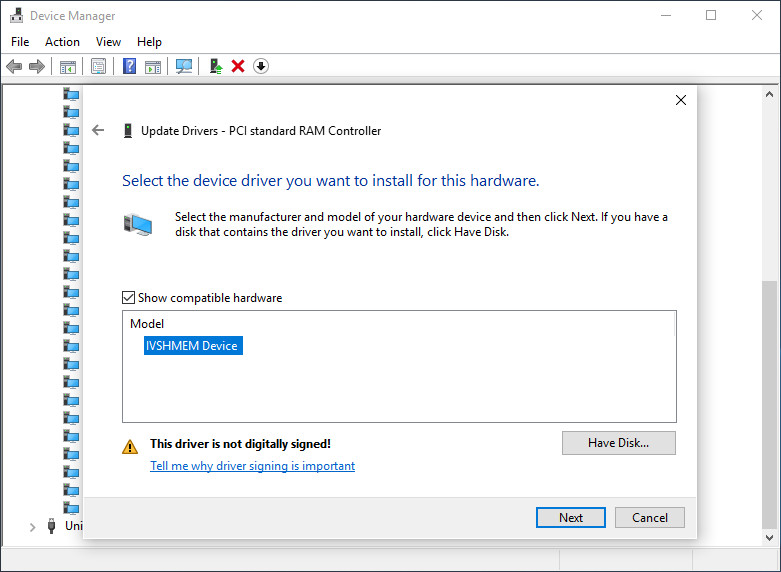The width and height of the screenshot is (781, 572).
Task: Show or hide the console tree icon
Action: click(68, 66)
